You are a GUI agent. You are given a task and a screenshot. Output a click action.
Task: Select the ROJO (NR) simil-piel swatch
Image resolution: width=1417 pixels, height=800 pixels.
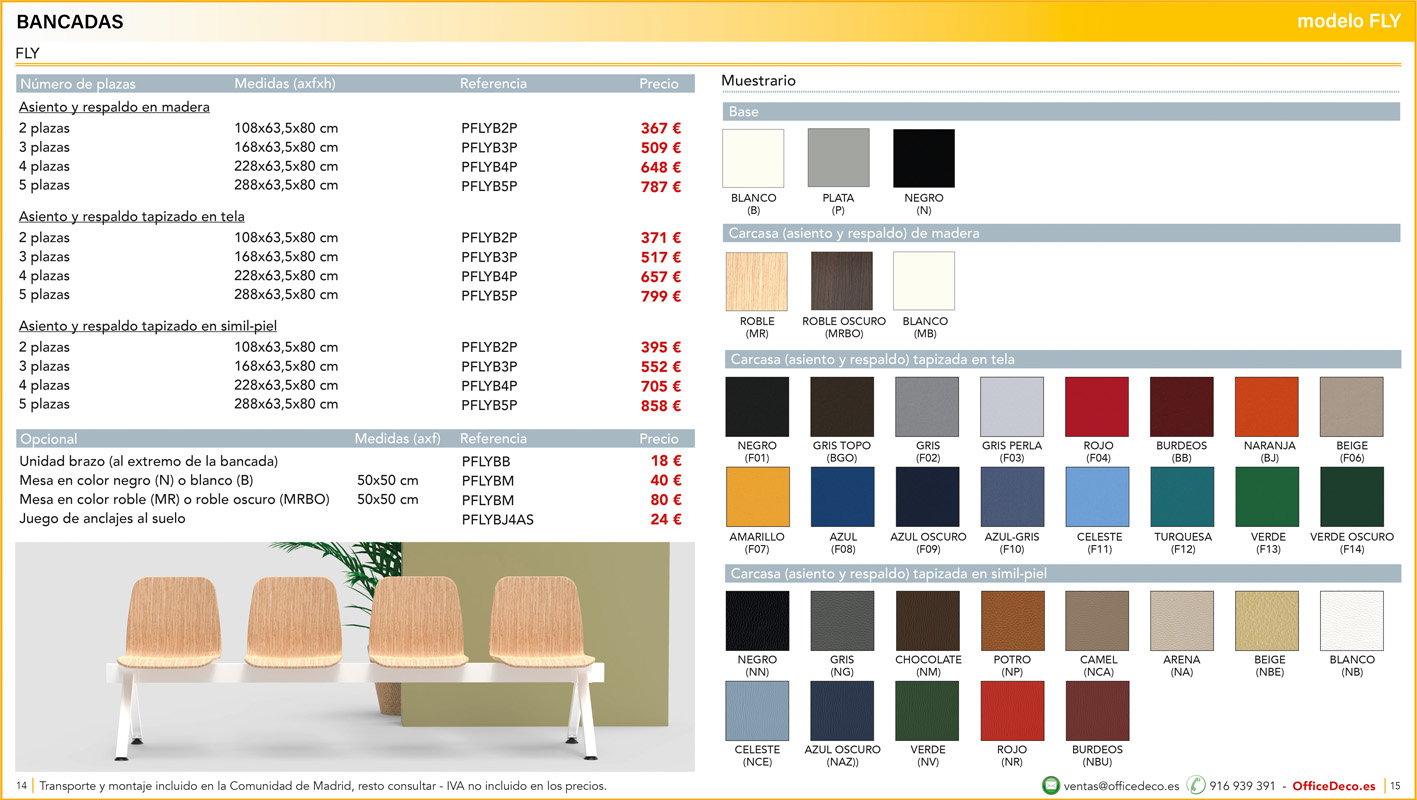click(1012, 711)
